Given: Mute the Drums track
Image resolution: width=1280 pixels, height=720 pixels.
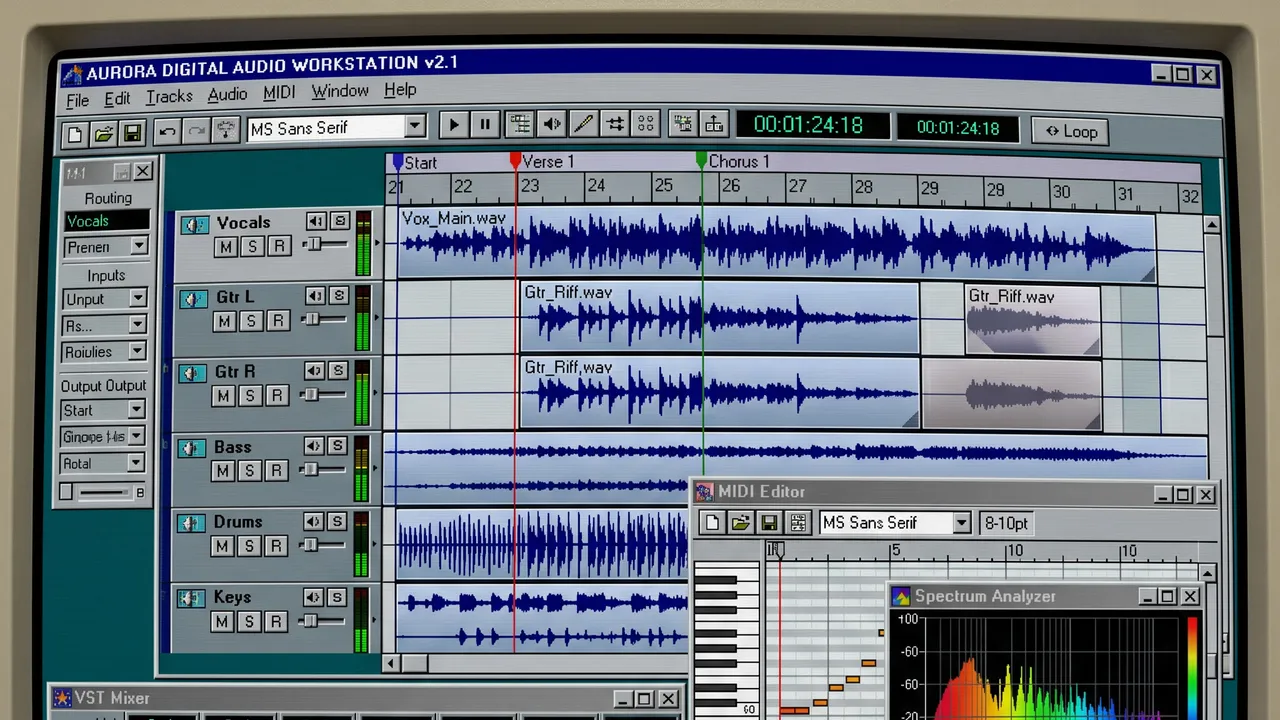Looking at the screenshot, I should (x=223, y=546).
